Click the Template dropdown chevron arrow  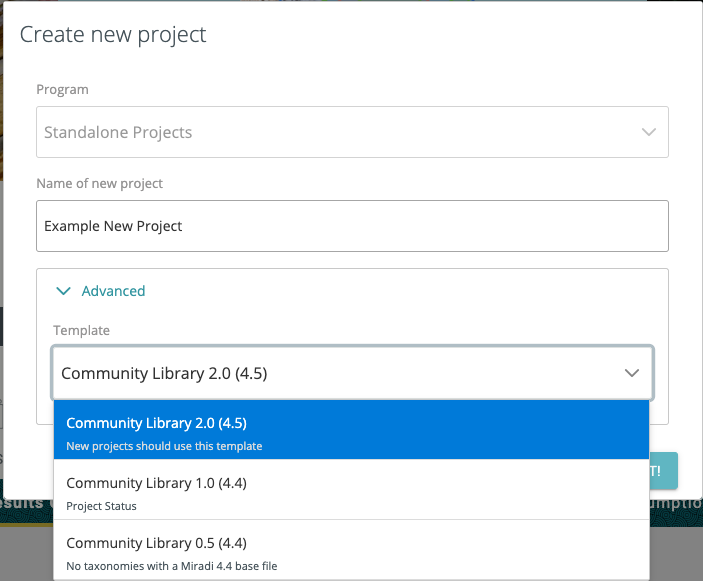(632, 373)
